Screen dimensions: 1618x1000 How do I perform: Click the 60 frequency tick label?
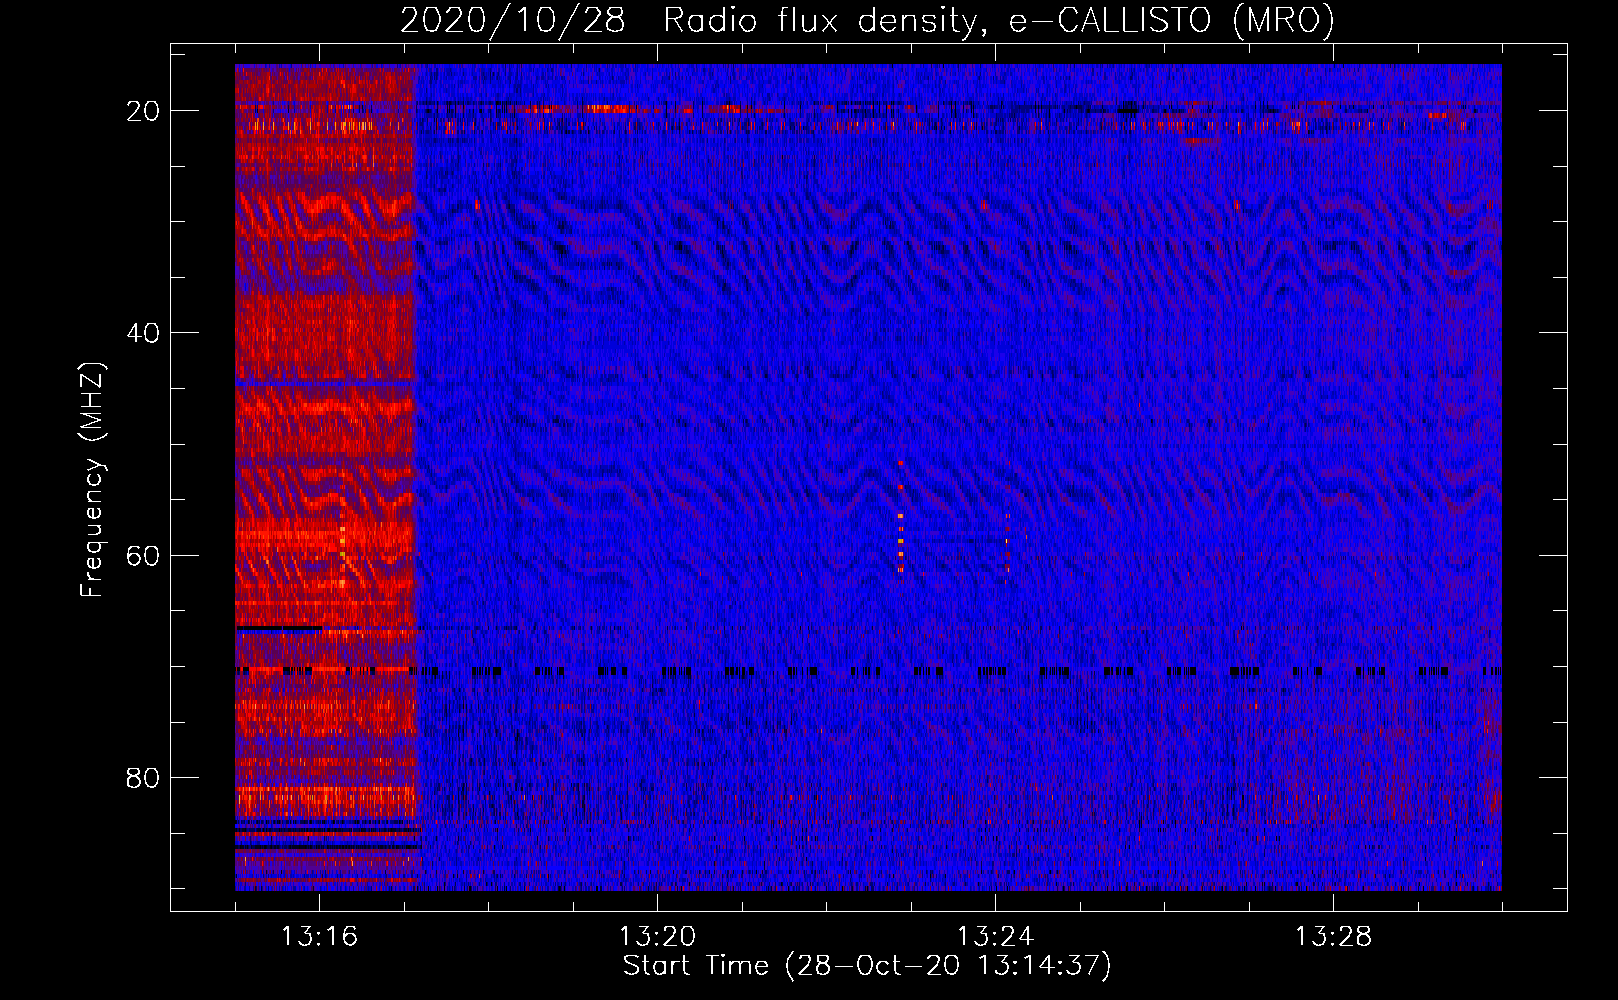[x=143, y=556]
